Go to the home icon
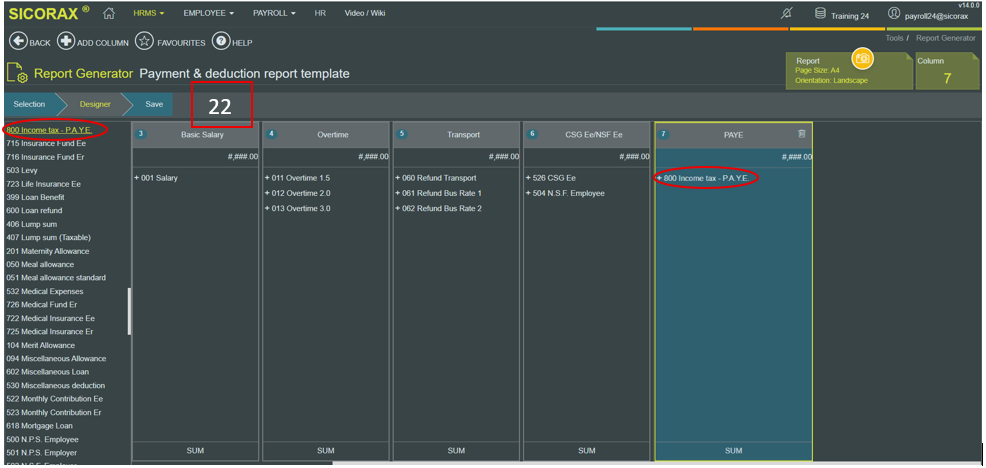 (109, 13)
